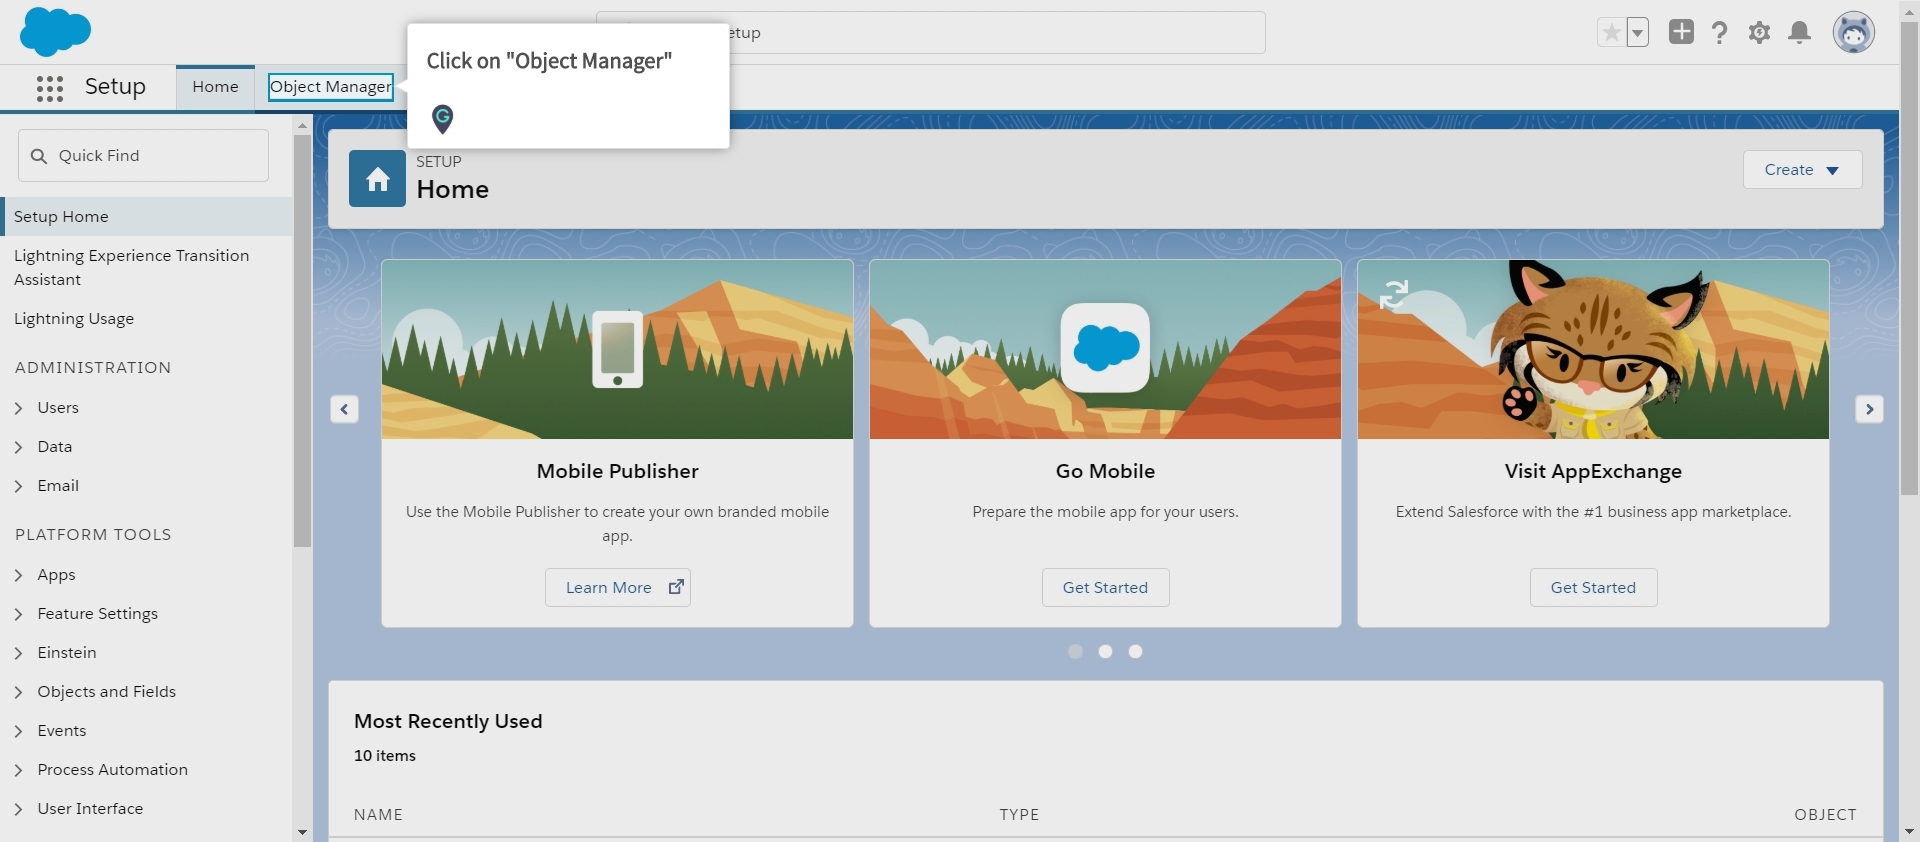This screenshot has height=842, width=1920.
Task: Open the user profile avatar
Action: pos(1854,33)
